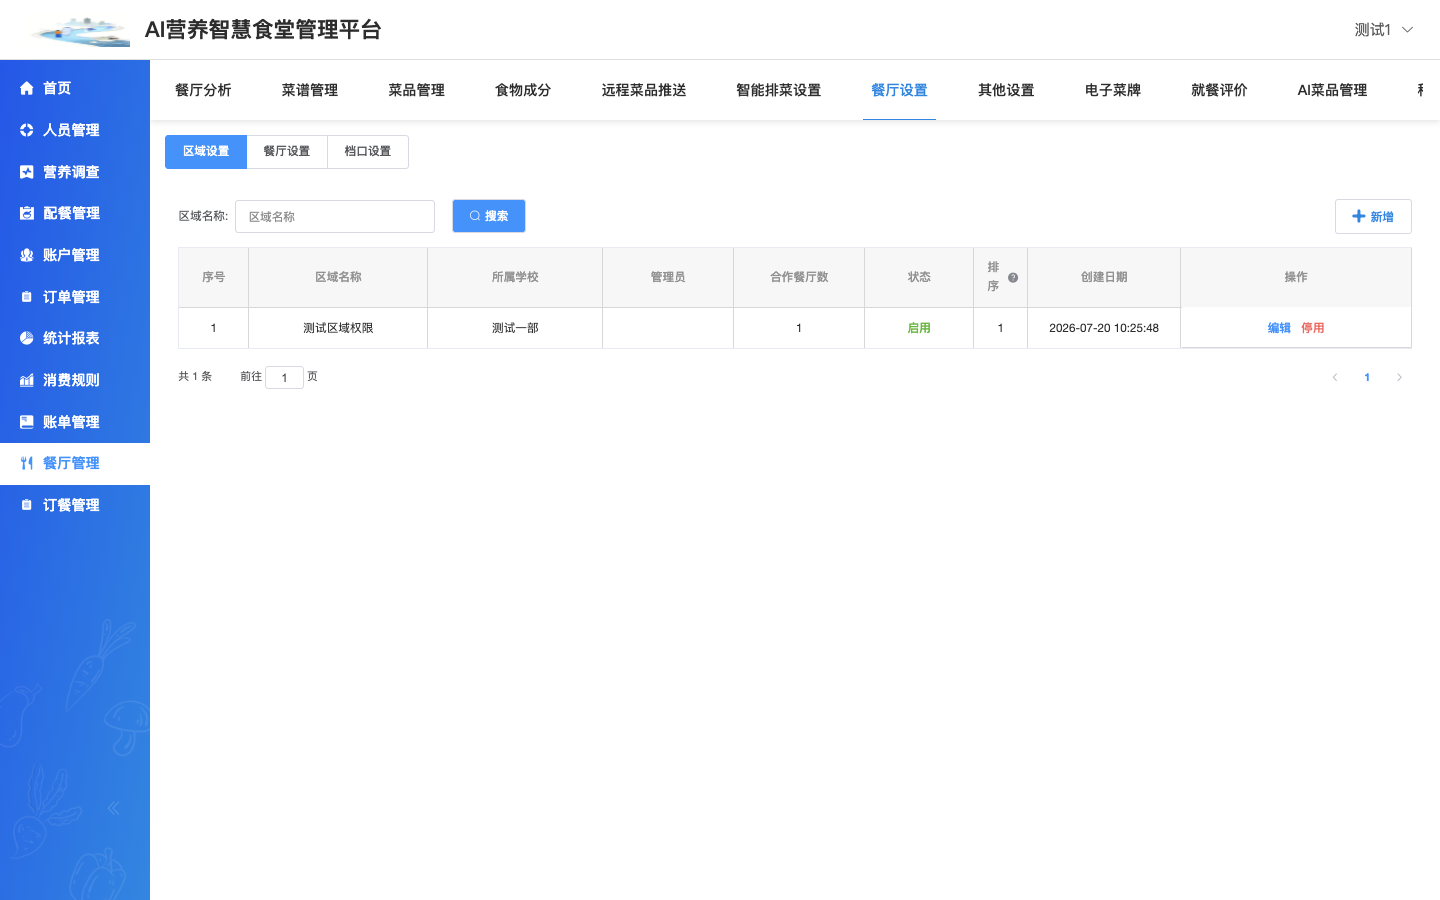
Task: Open 人员管理 in the sidebar
Action: (75, 130)
